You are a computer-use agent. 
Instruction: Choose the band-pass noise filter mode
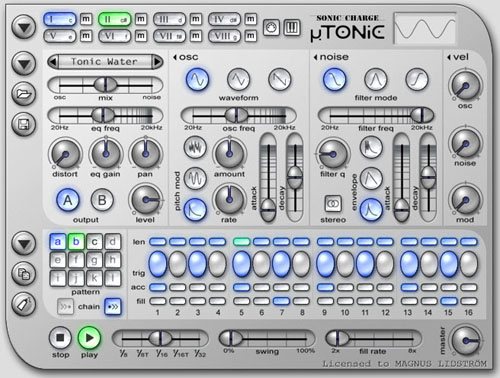[x=375, y=79]
